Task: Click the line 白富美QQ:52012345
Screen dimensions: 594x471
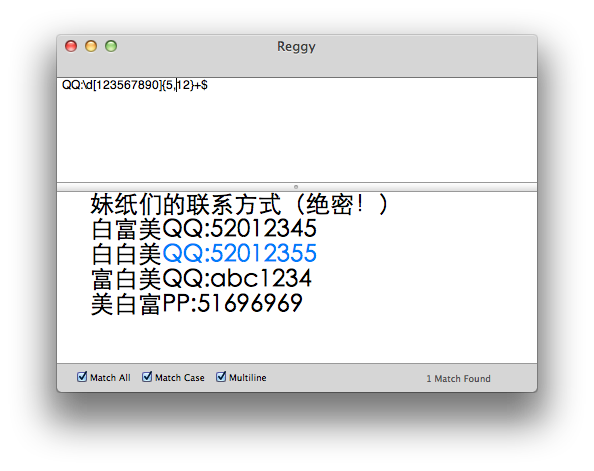Action: coord(204,228)
